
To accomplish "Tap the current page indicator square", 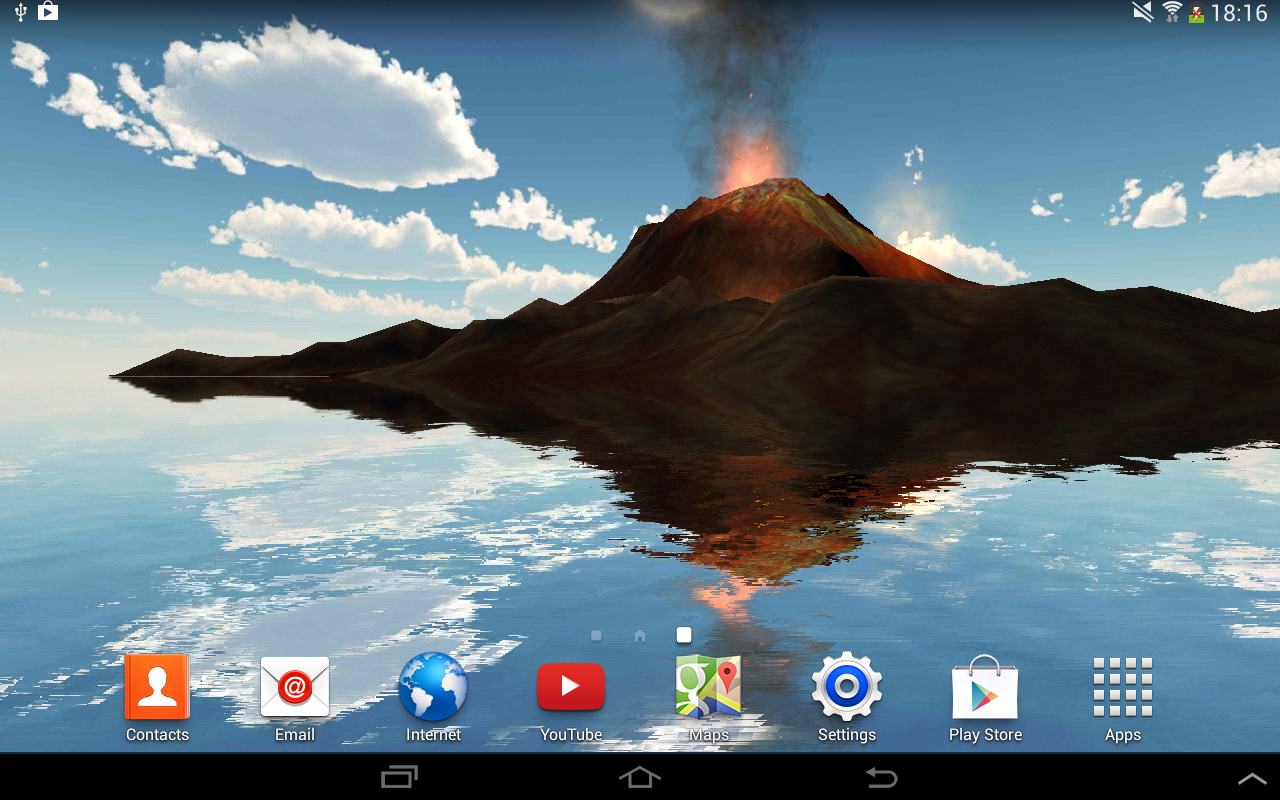I will point(683,634).
